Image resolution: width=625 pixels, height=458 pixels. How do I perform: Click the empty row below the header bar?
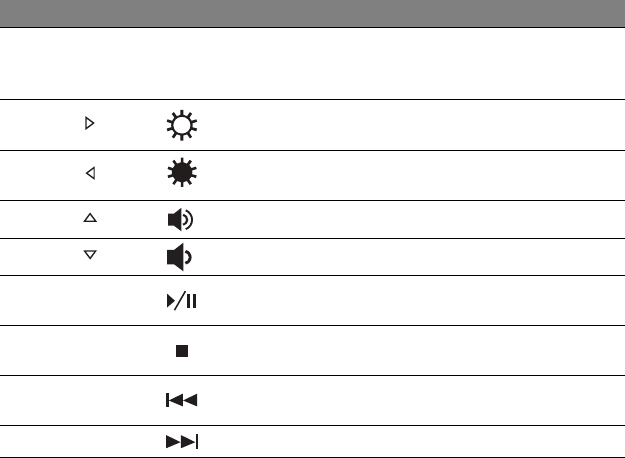click(312, 63)
